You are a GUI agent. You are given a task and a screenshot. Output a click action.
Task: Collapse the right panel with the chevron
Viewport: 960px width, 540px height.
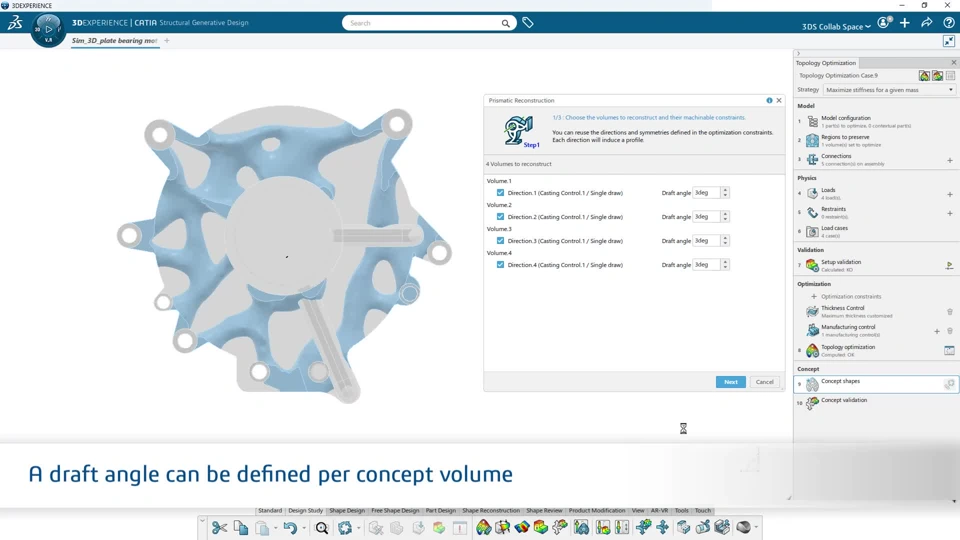coord(798,53)
